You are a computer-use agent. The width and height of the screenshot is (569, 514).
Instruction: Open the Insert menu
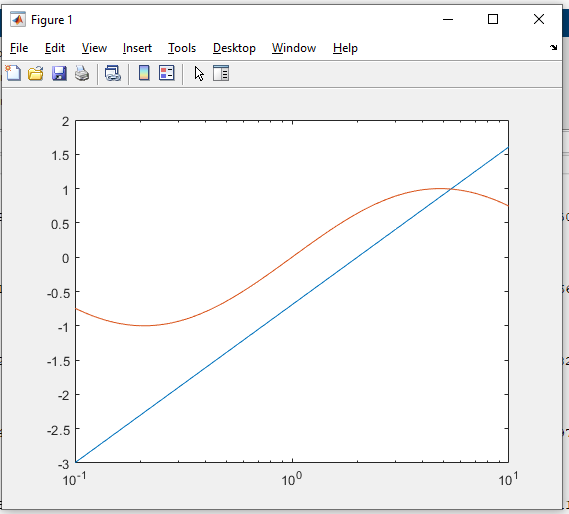[137, 48]
